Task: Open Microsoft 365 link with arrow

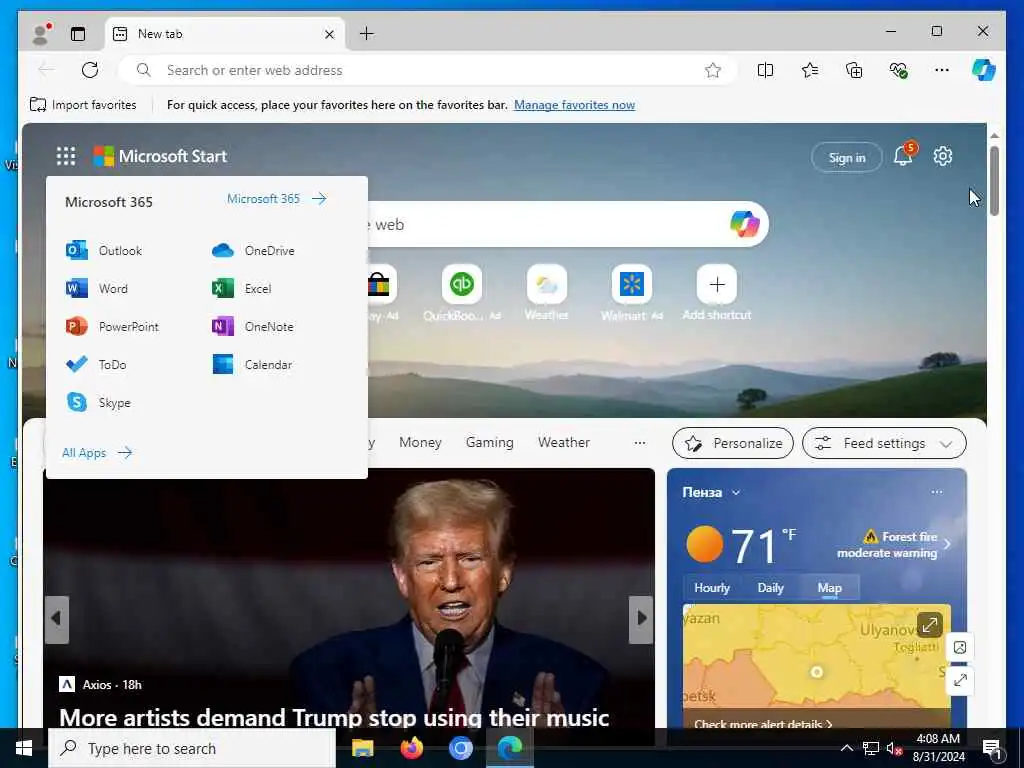Action: coord(276,199)
